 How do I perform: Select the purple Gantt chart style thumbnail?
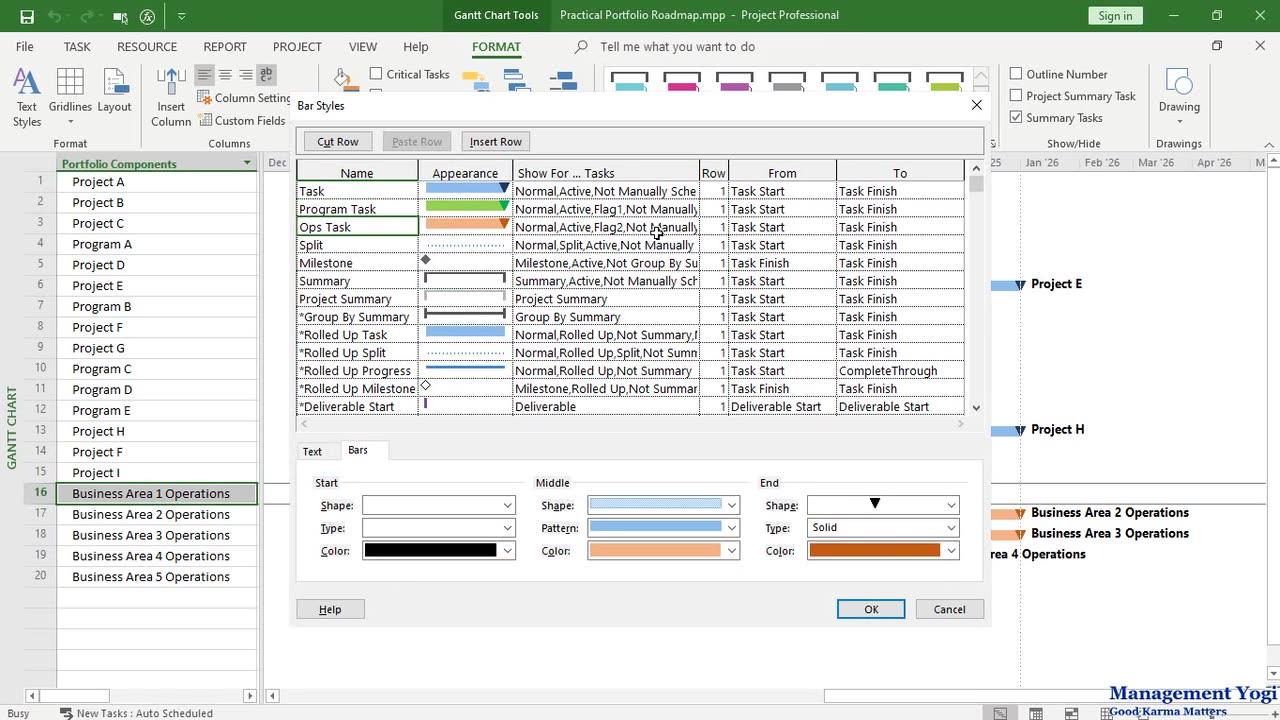click(735, 82)
